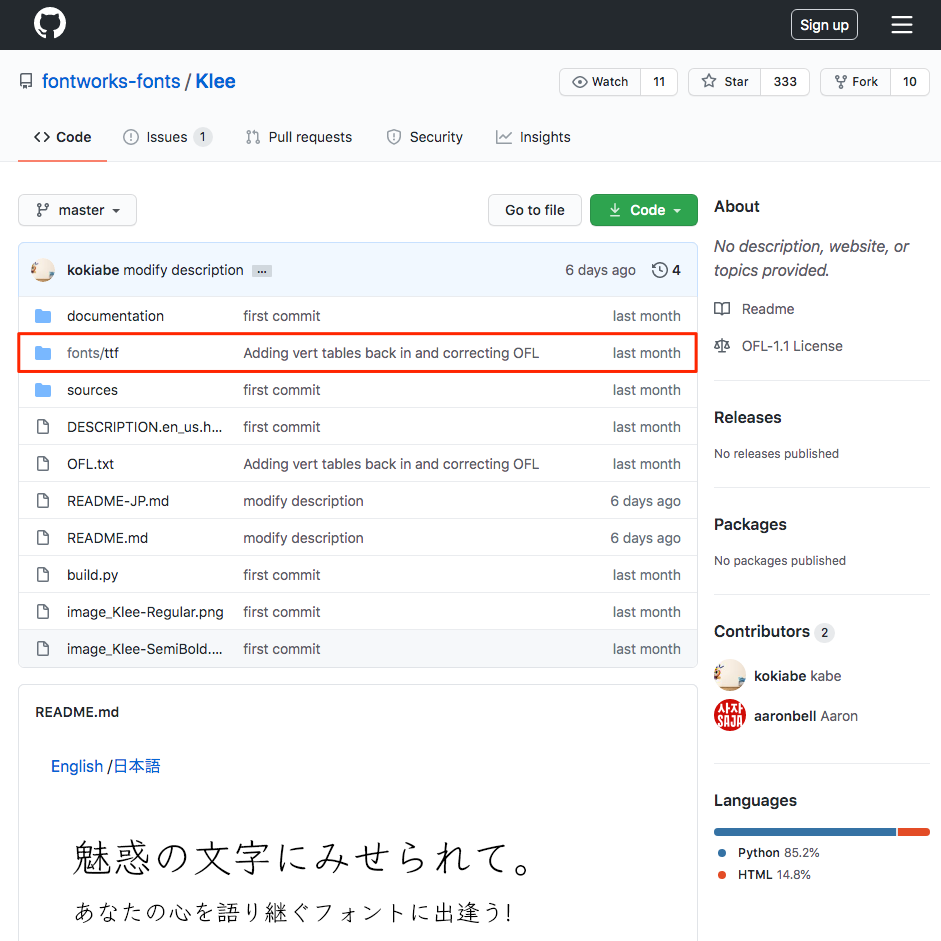Screen dimensions: 941x941
Task: Click the Star icon
Action: click(x=709, y=81)
